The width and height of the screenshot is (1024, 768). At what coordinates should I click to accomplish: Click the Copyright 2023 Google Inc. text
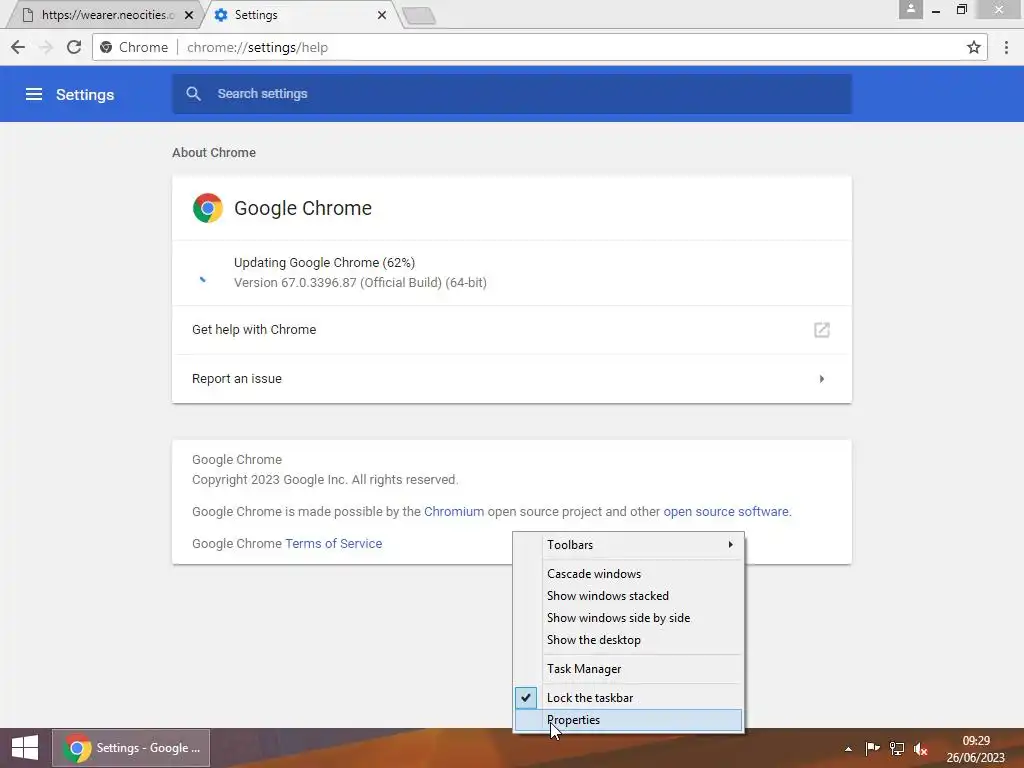(x=325, y=479)
